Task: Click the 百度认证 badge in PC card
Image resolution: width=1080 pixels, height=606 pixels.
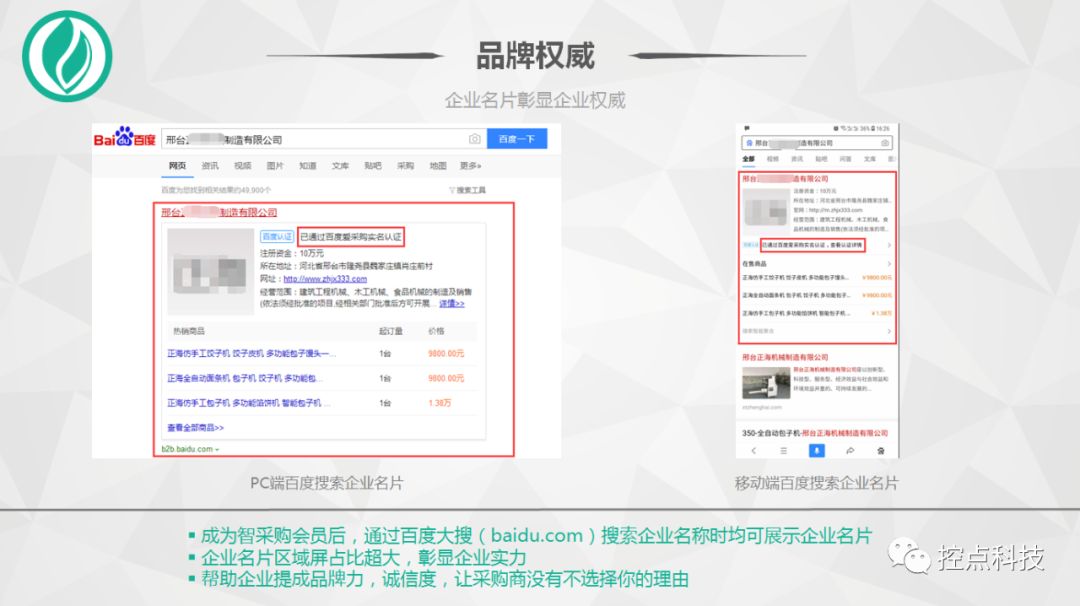Action: pos(276,237)
